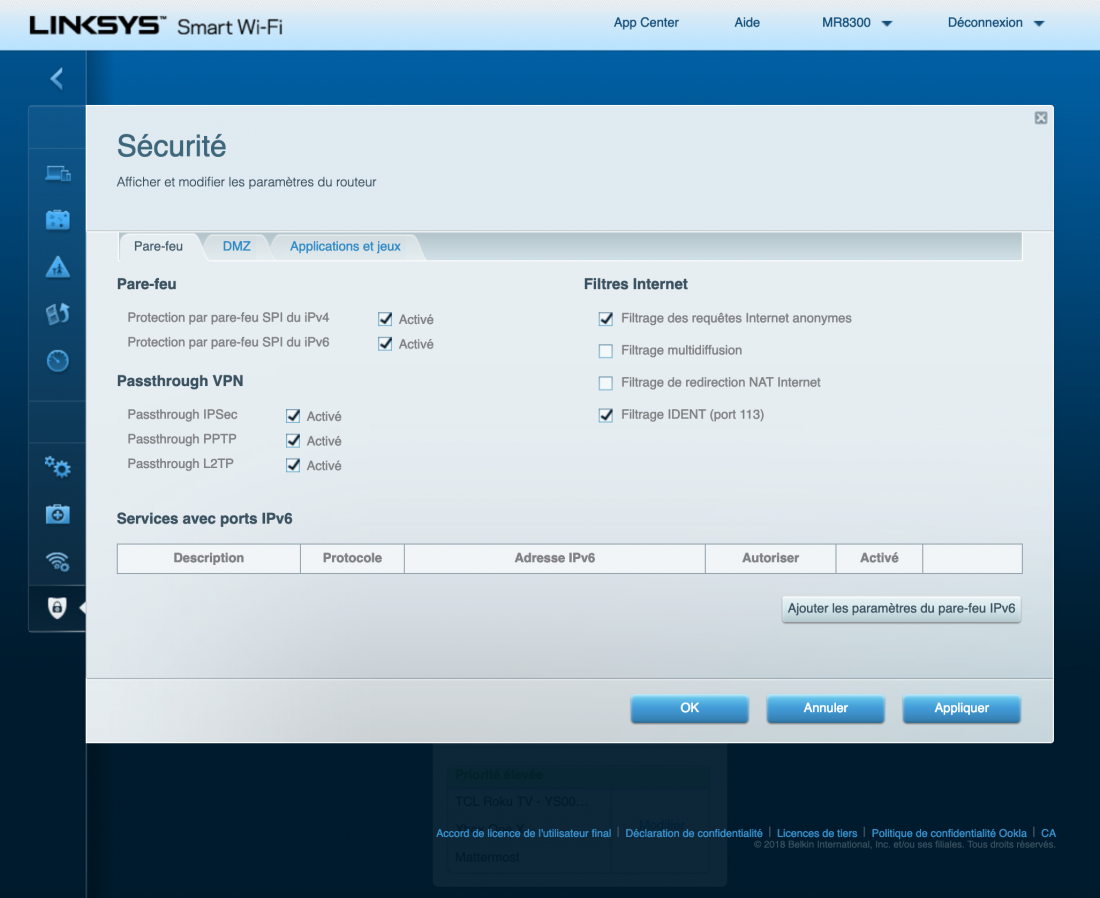Expand the MR8300 router dropdown
1100x898 pixels.
(x=856, y=23)
